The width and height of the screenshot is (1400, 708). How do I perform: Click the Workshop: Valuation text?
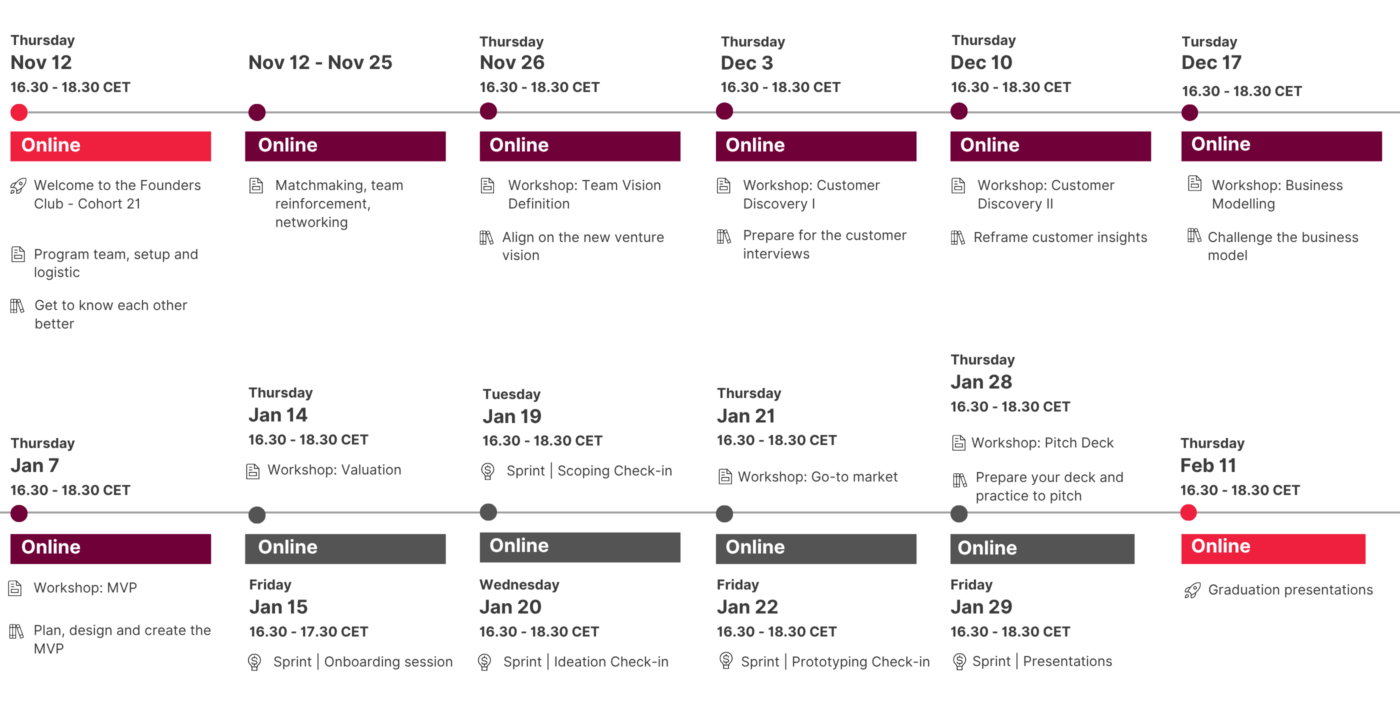coord(334,470)
